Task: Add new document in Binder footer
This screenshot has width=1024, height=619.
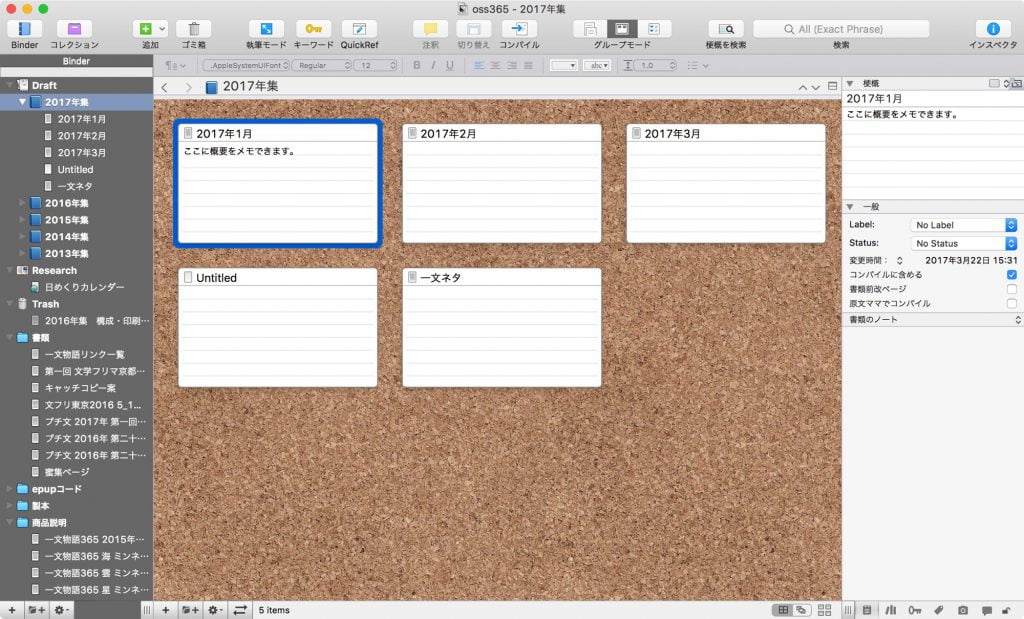Action: [x=12, y=610]
